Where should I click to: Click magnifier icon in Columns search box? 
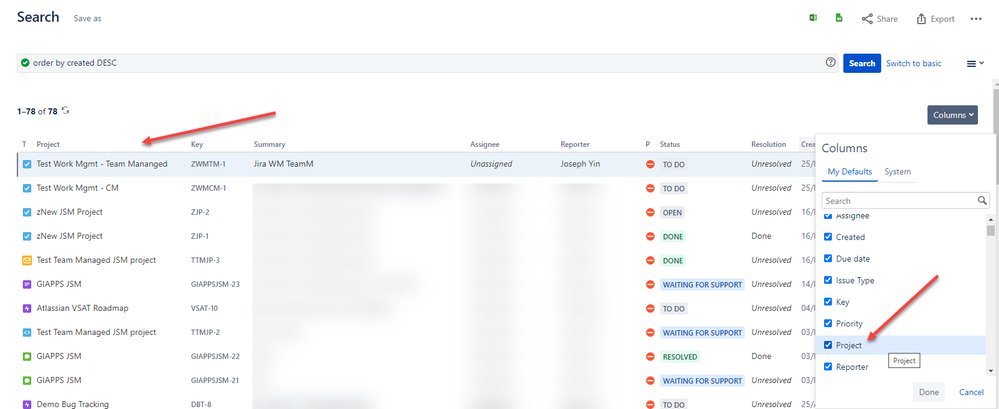pos(982,201)
